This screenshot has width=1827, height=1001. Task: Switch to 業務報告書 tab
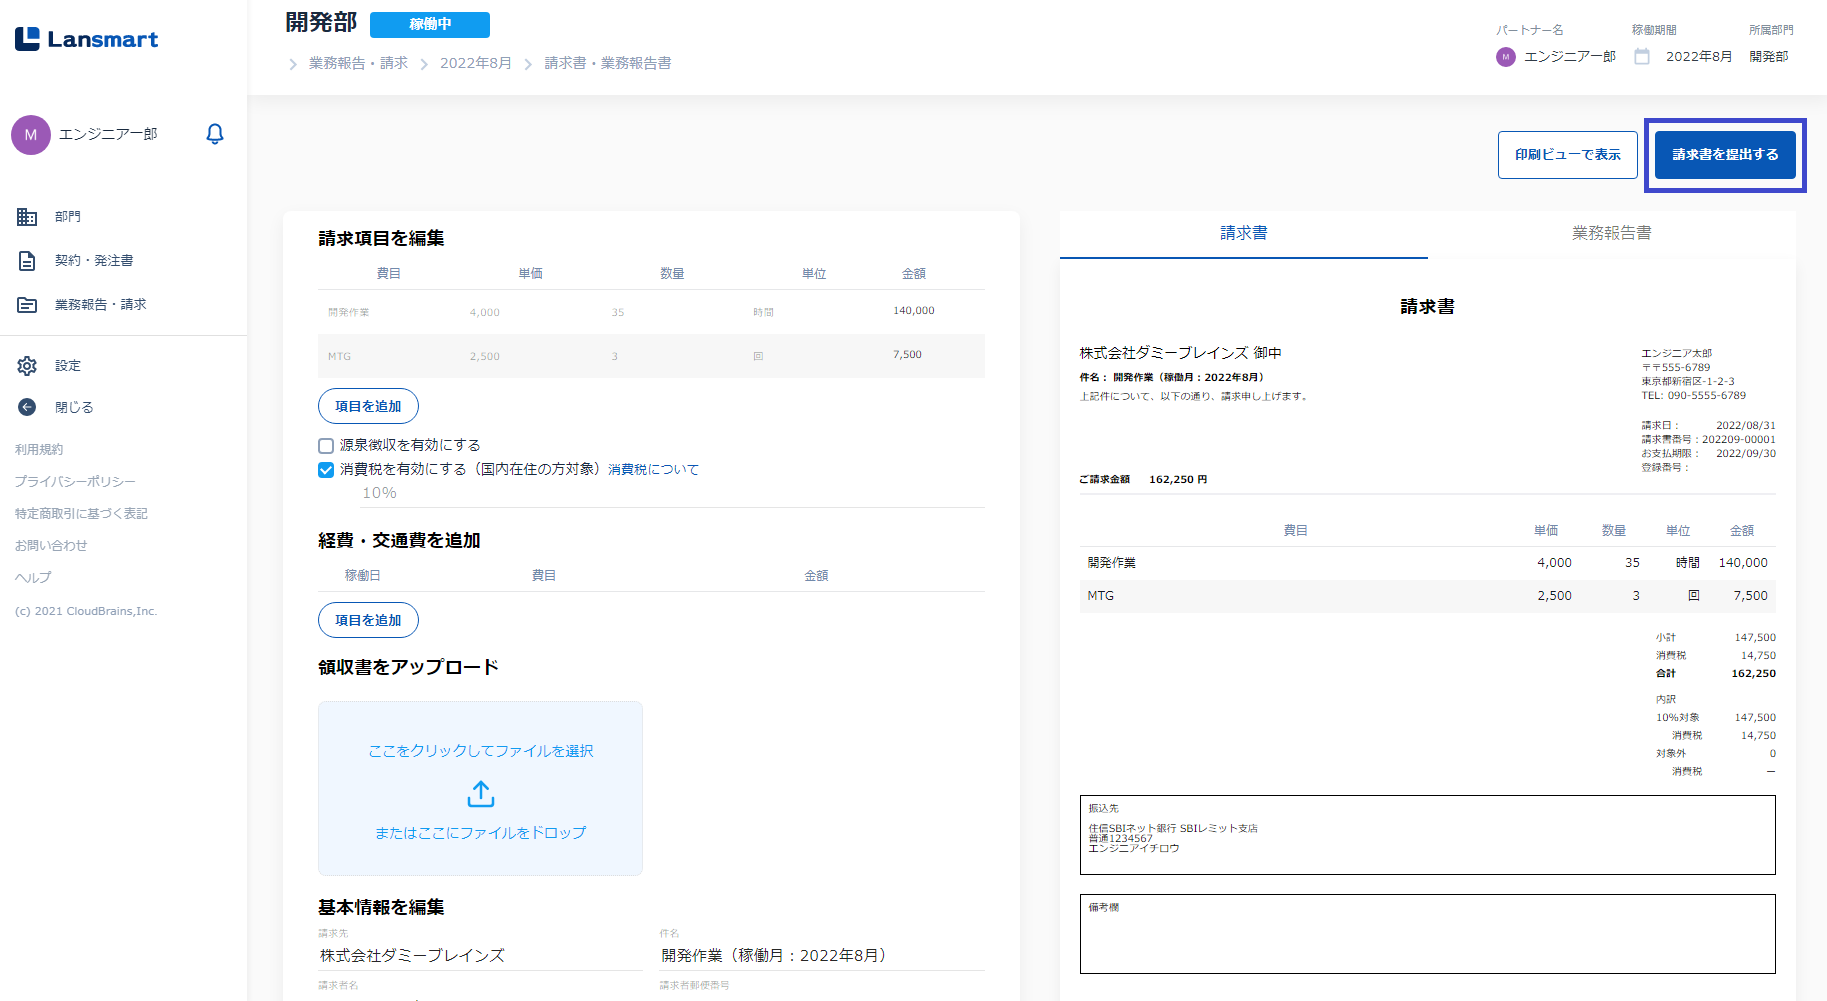pos(1611,233)
